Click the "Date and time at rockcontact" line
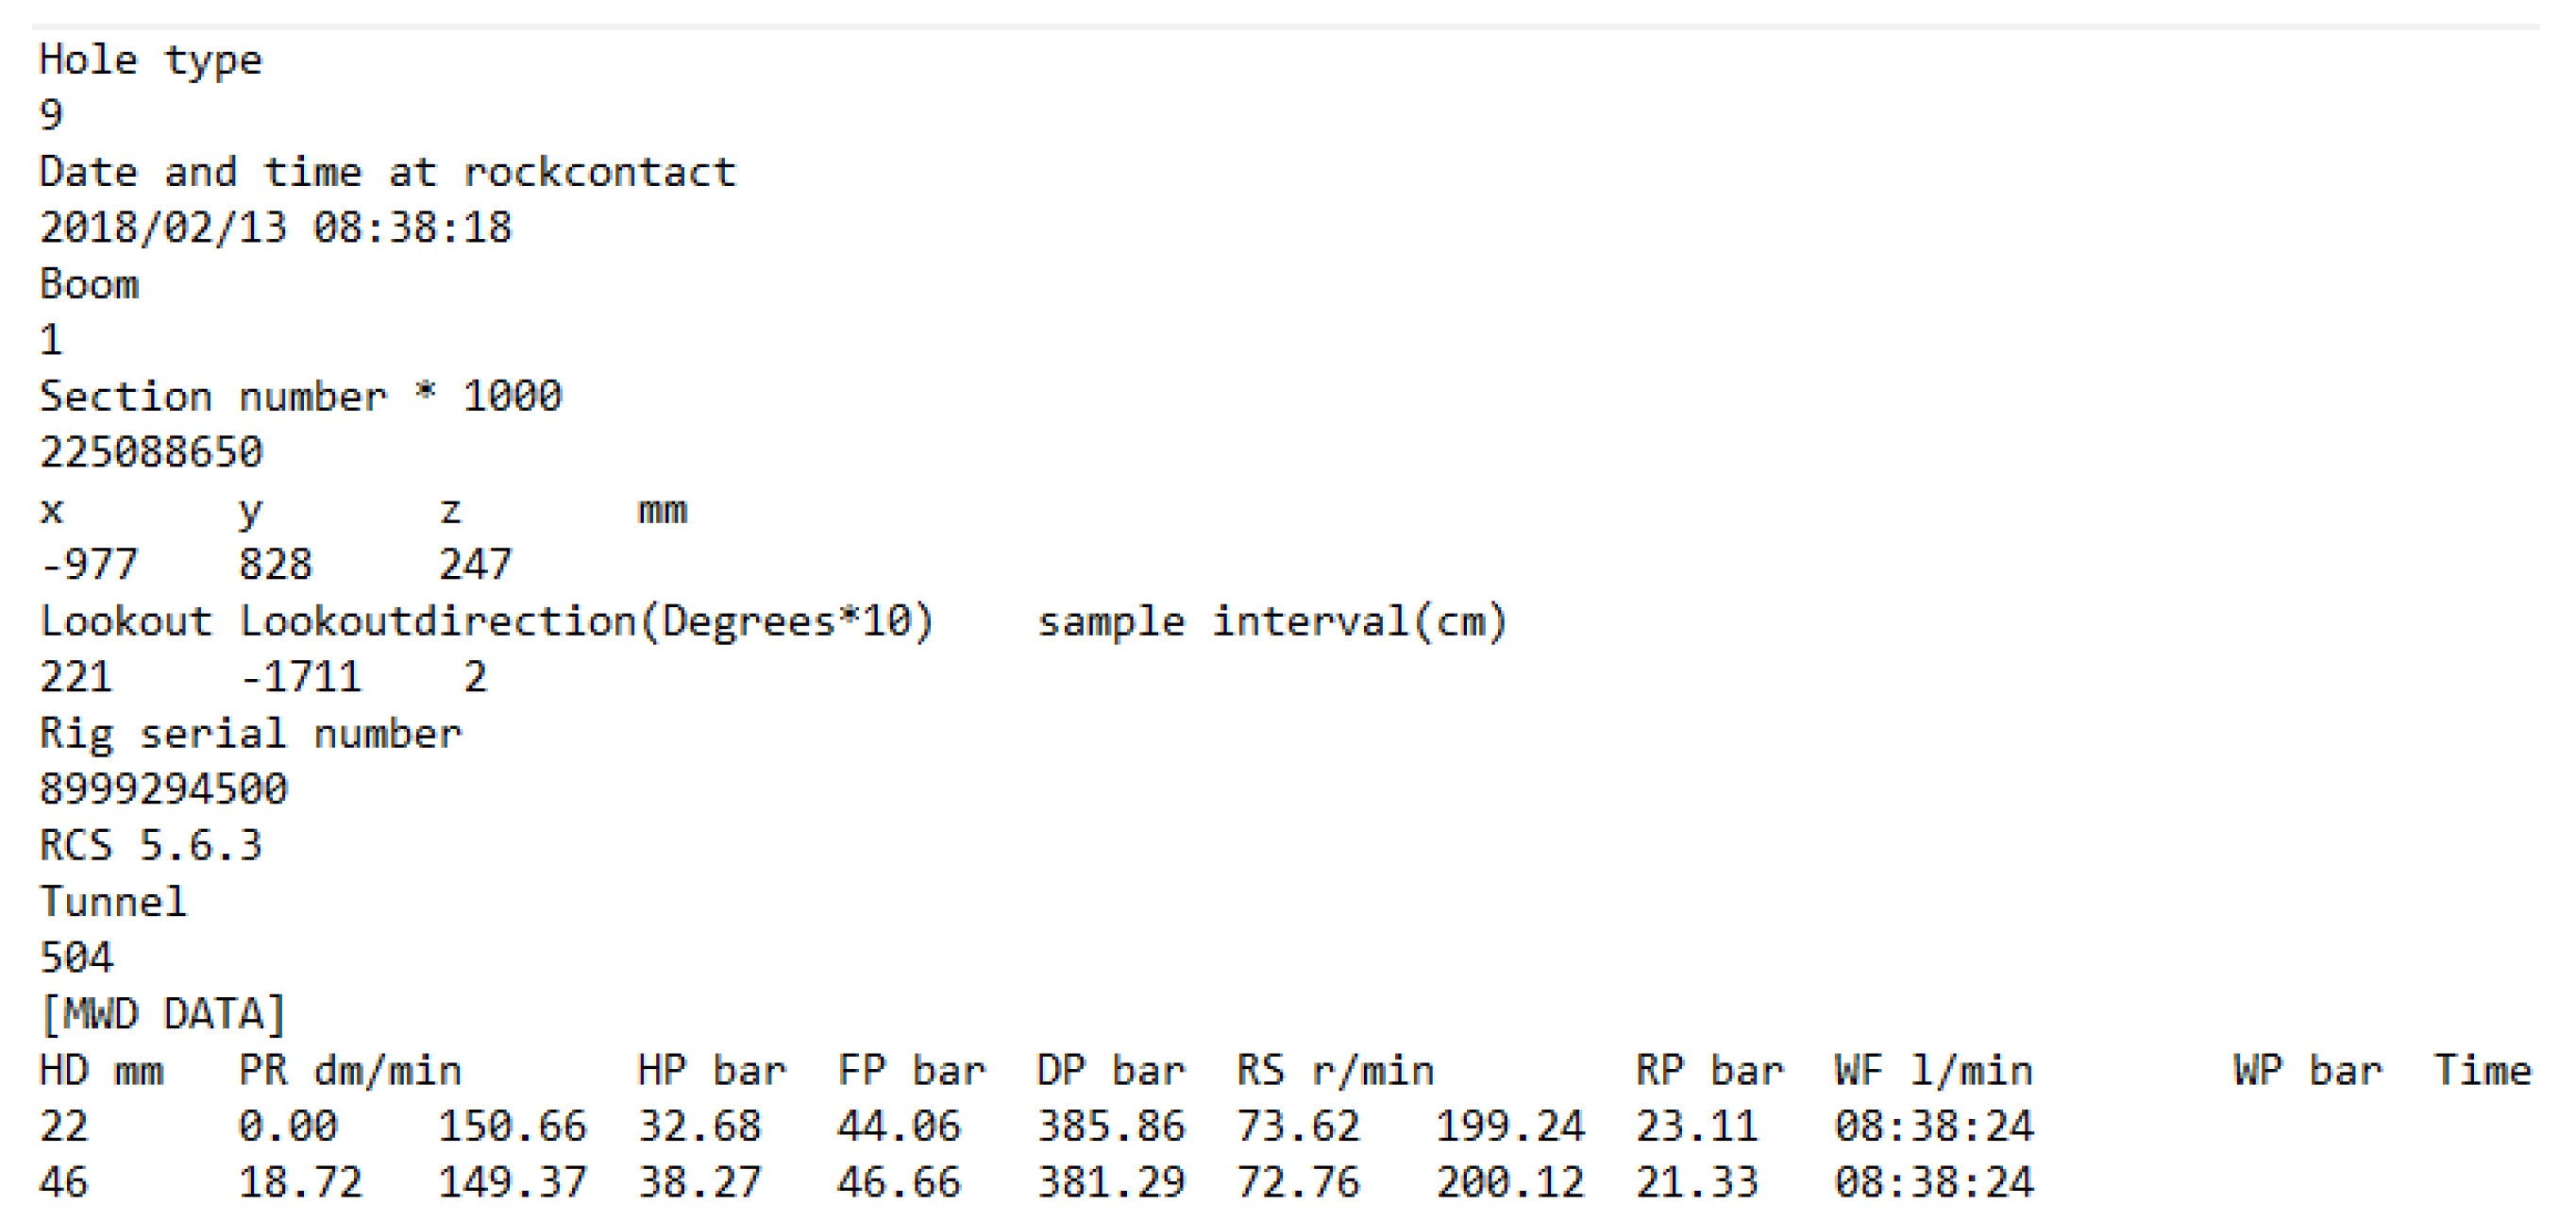The width and height of the screenshot is (2576, 1221). click(387, 172)
